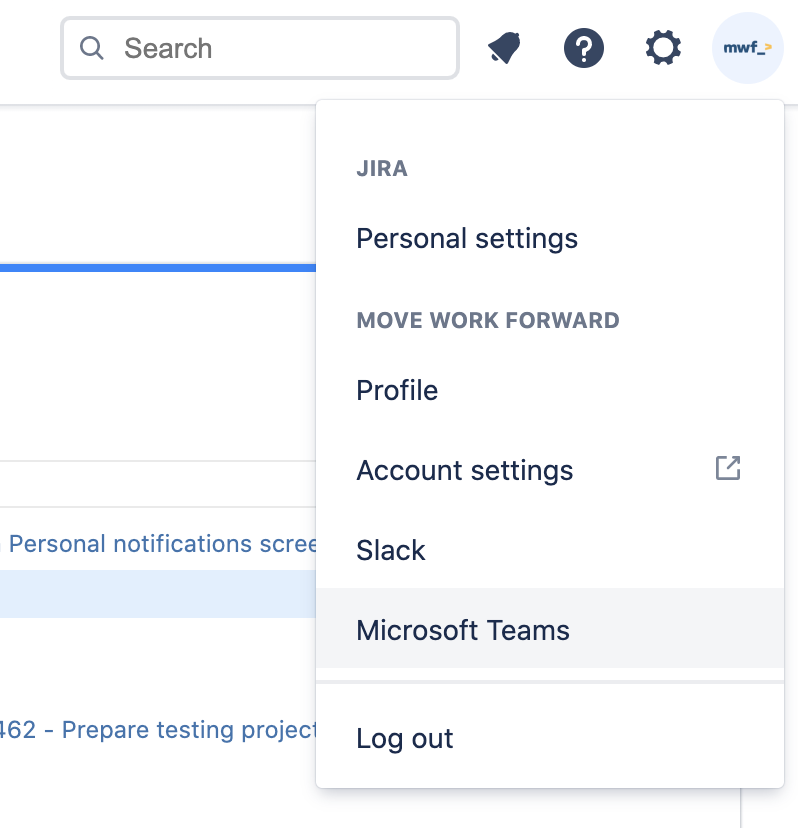Screen dimensions: 798x828
Task: Open the Help question mark icon
Action: coord(584,48)
